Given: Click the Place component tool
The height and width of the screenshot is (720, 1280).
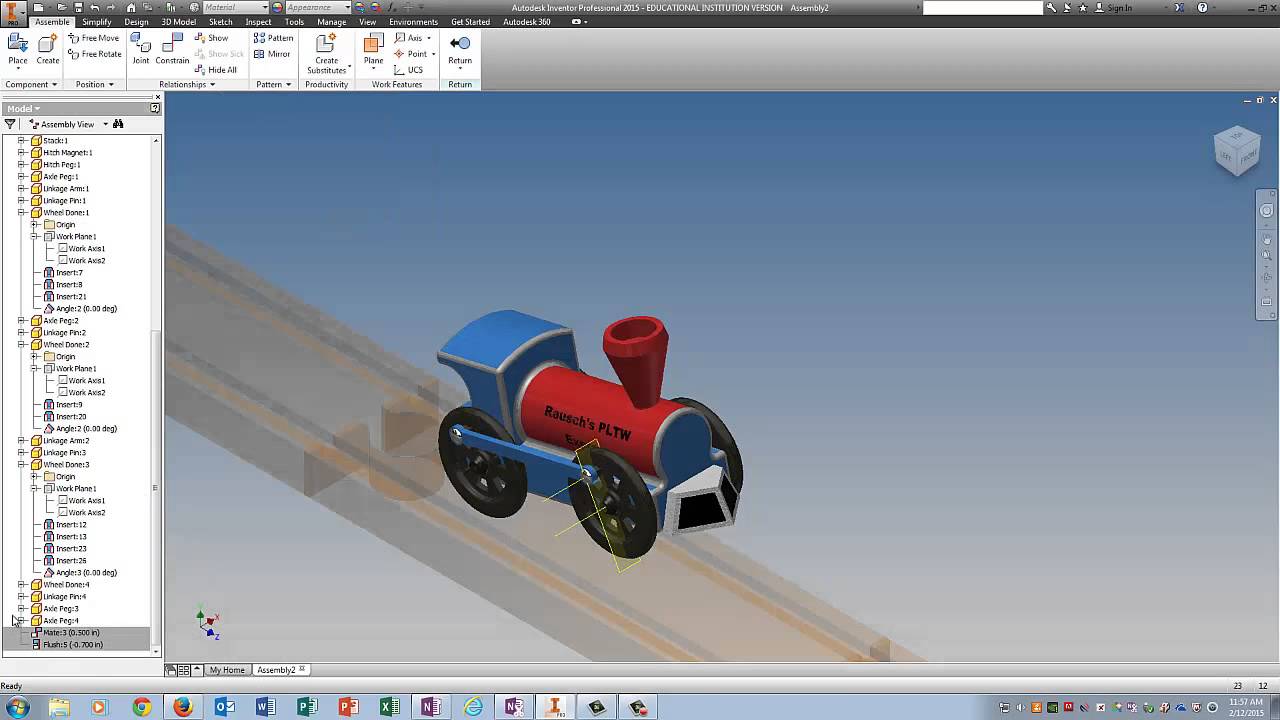Looking at the screenshot, I should pyautogui.click(x=18, y=49).
